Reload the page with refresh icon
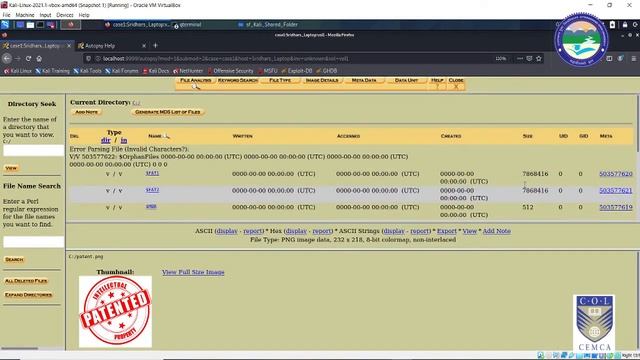This screenshot has height=360, width=640. click(28, 58)
